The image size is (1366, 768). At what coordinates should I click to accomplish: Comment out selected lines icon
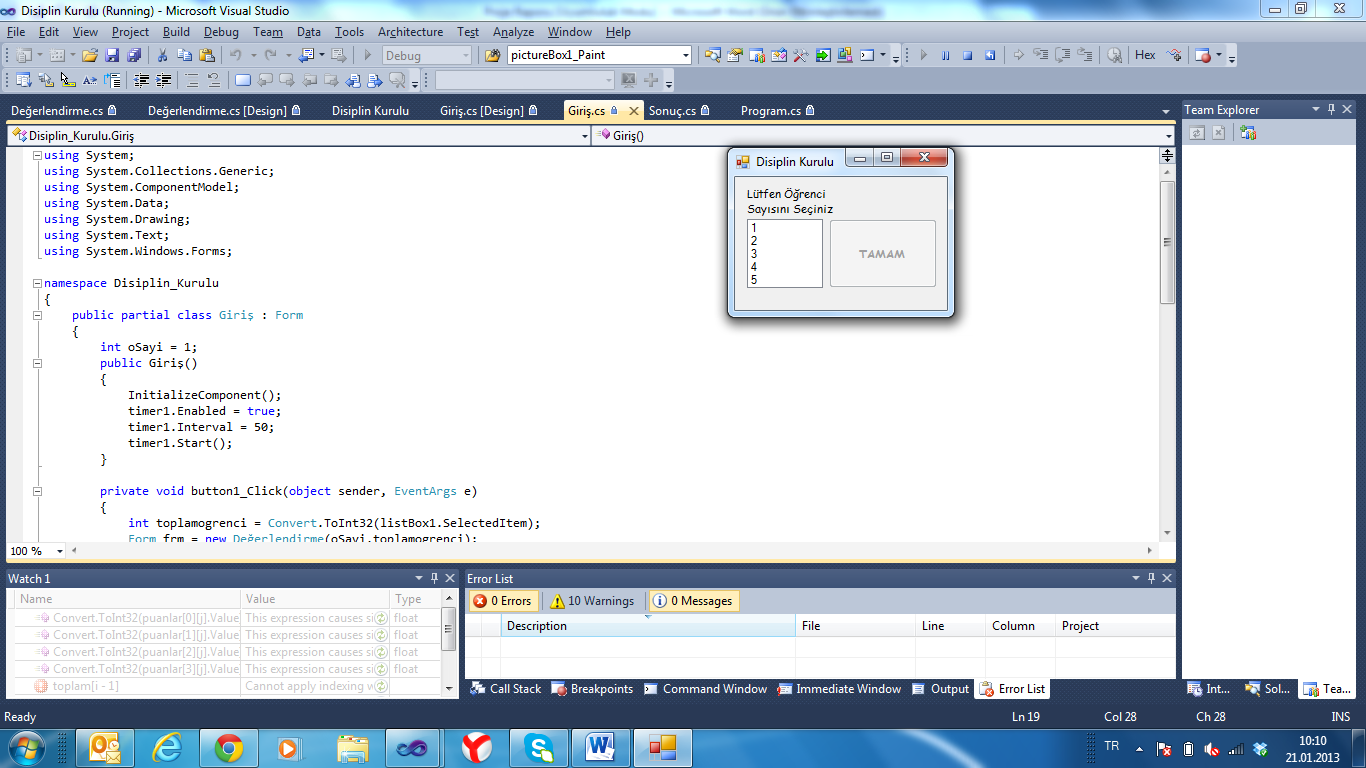pyautogui.click(x=192, y=80)
